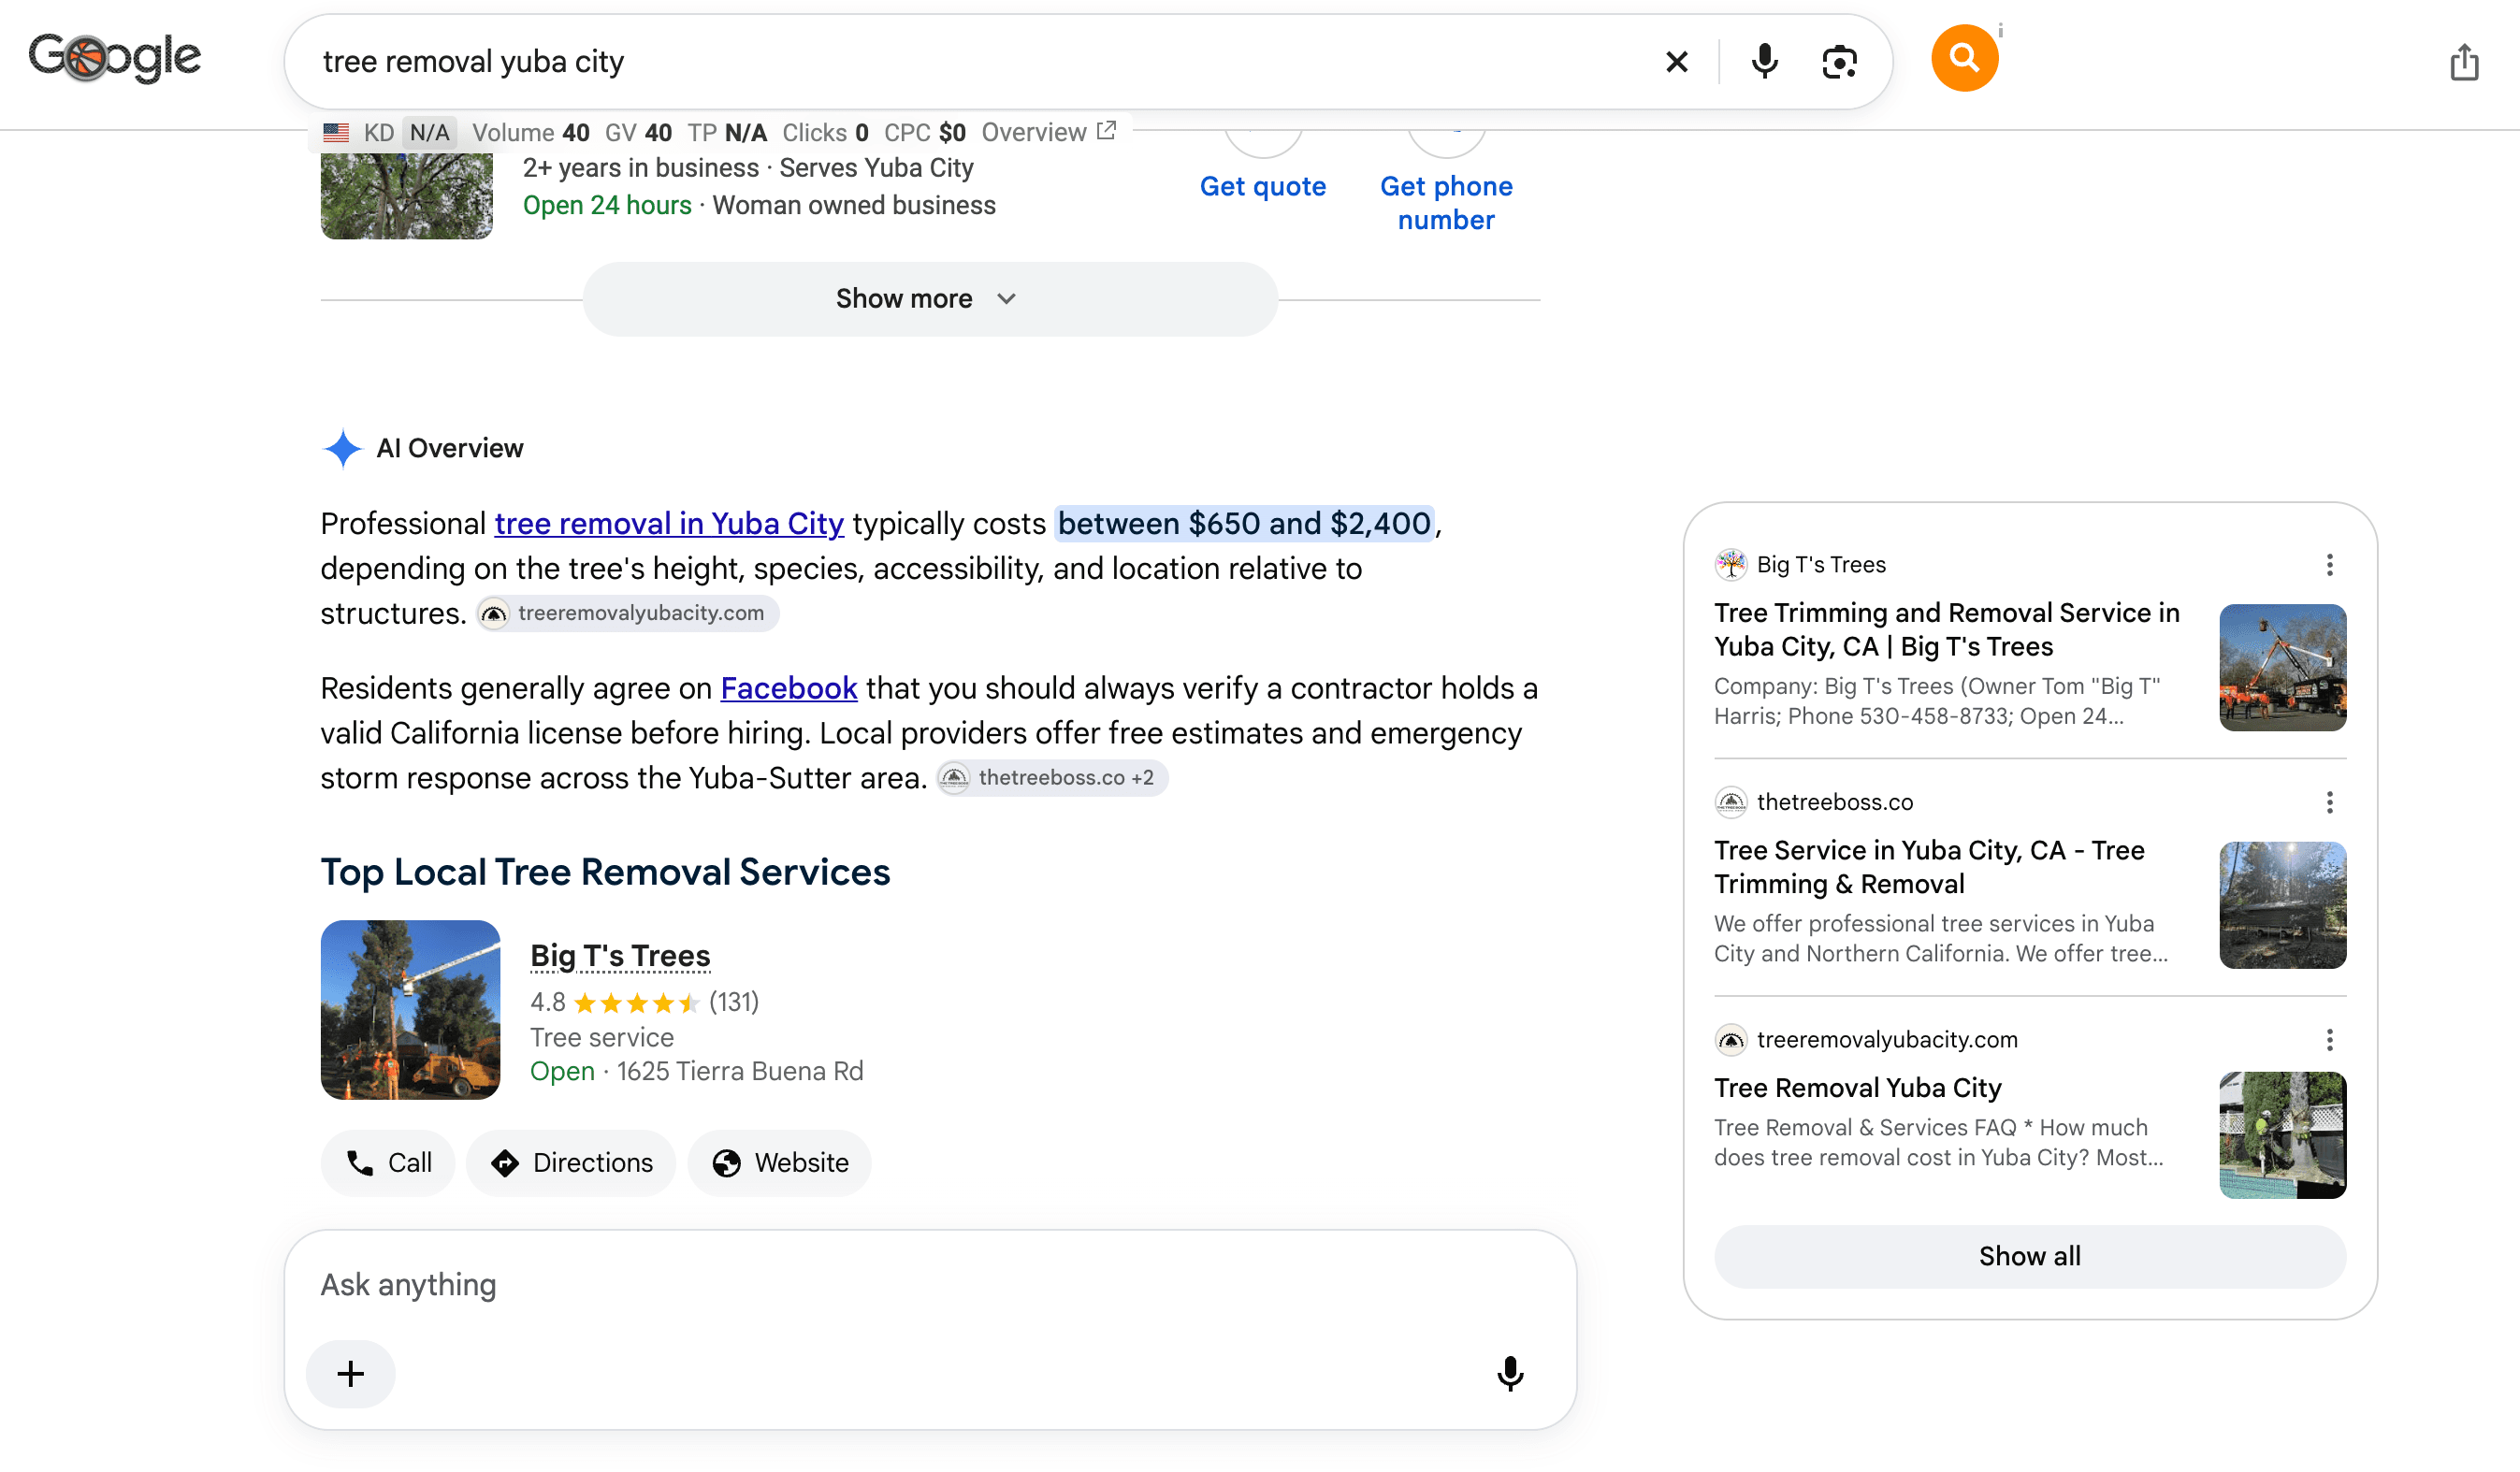2520x1472 pixels.
Task: Expand the Show more results button
Action: click(930, 299)
